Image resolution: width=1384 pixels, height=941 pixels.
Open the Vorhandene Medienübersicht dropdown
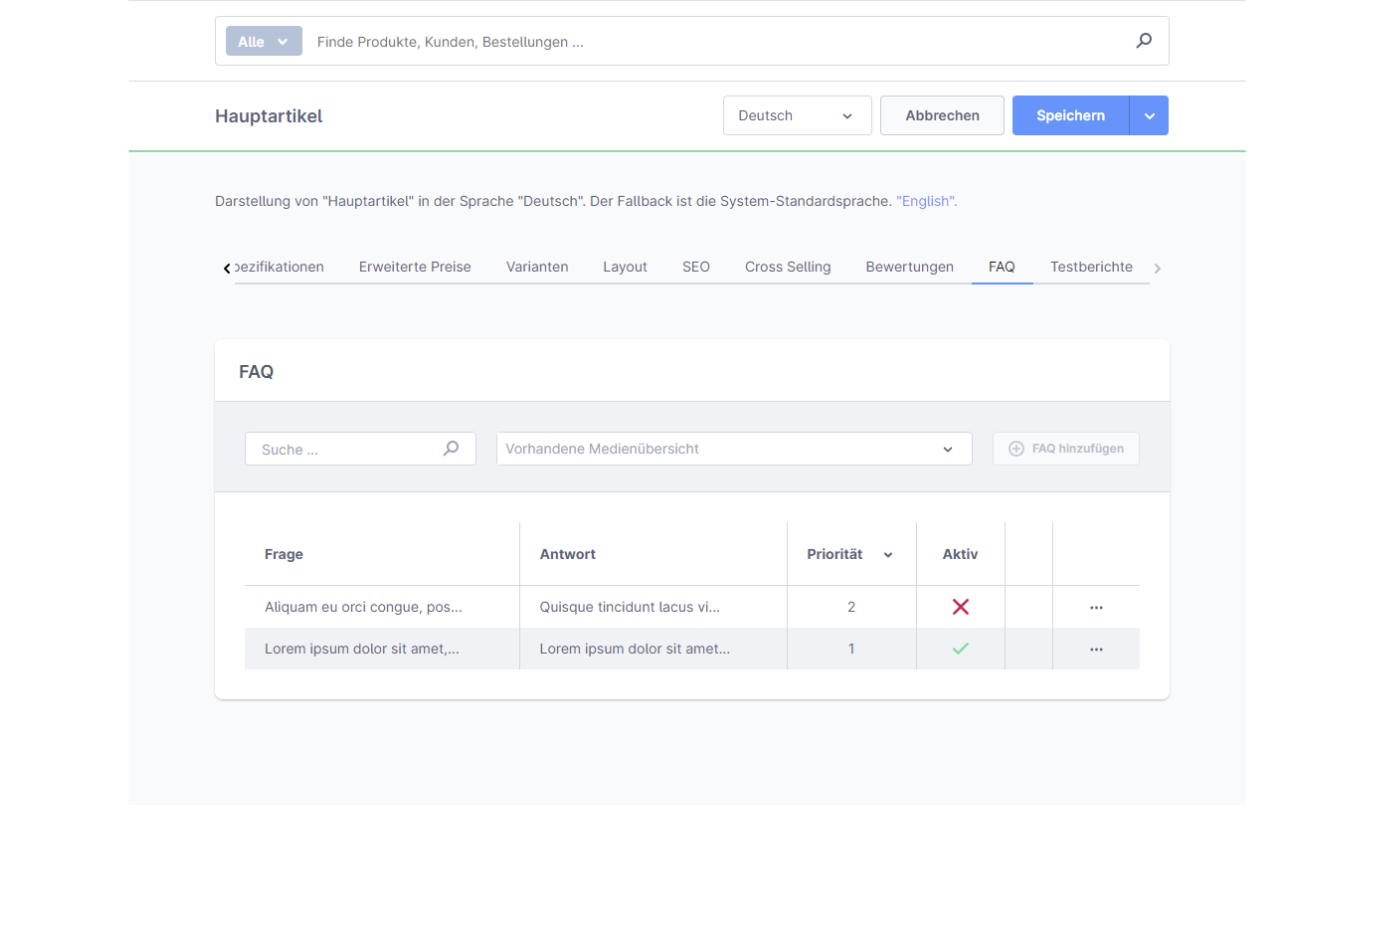(x=734, y=449)
